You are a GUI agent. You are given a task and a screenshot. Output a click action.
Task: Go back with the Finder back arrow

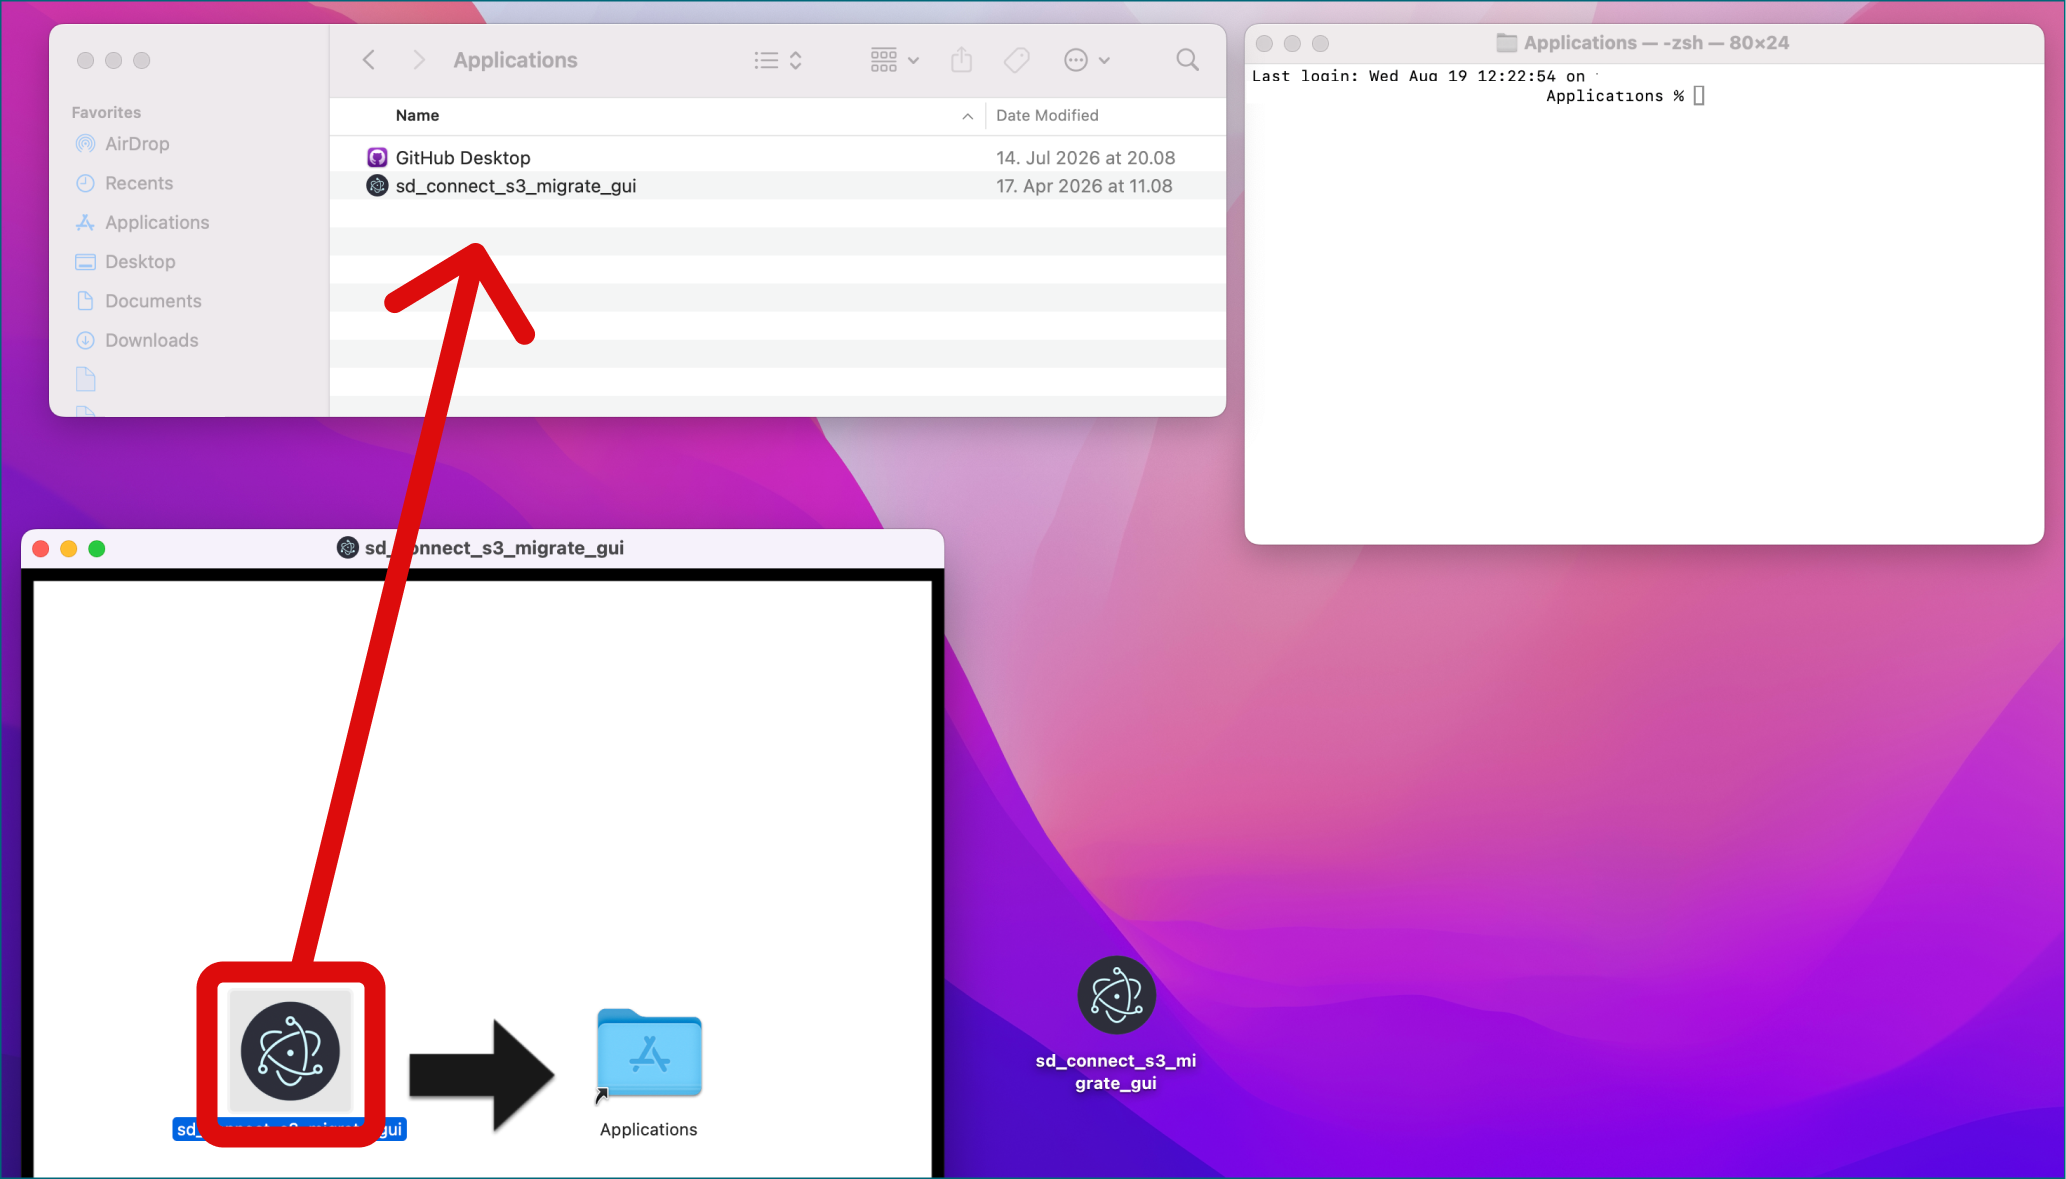coord(369,60)
